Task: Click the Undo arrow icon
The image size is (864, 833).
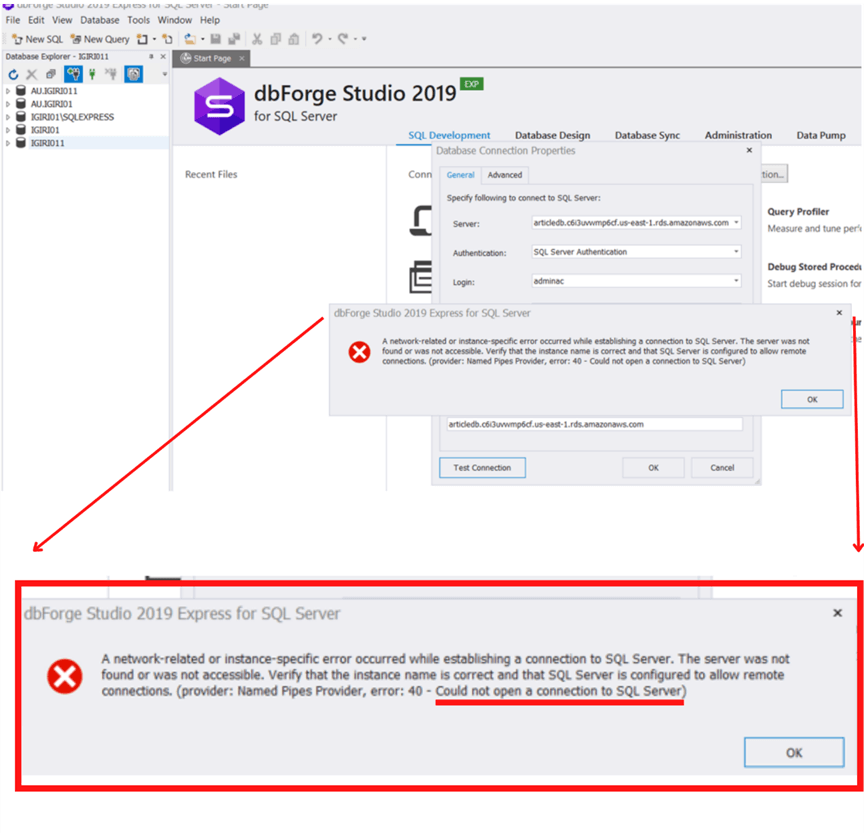Action: click(317, 39)
